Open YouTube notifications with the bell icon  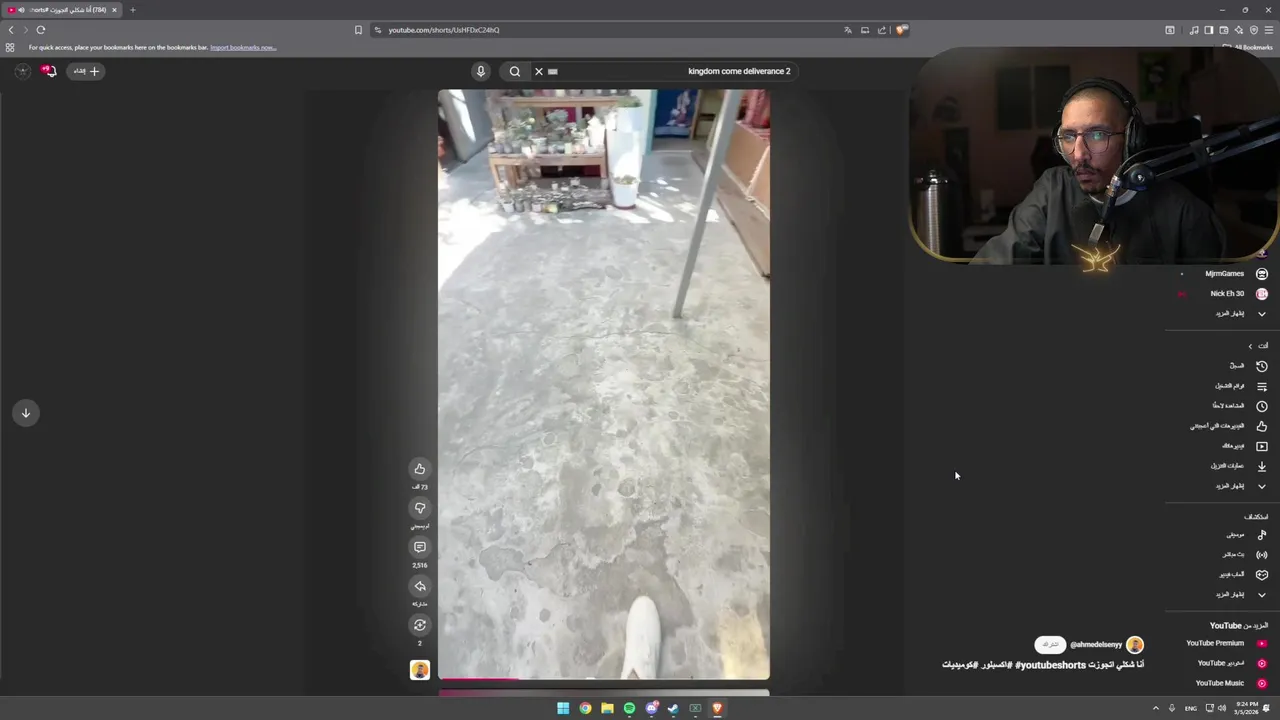[48, 71]
